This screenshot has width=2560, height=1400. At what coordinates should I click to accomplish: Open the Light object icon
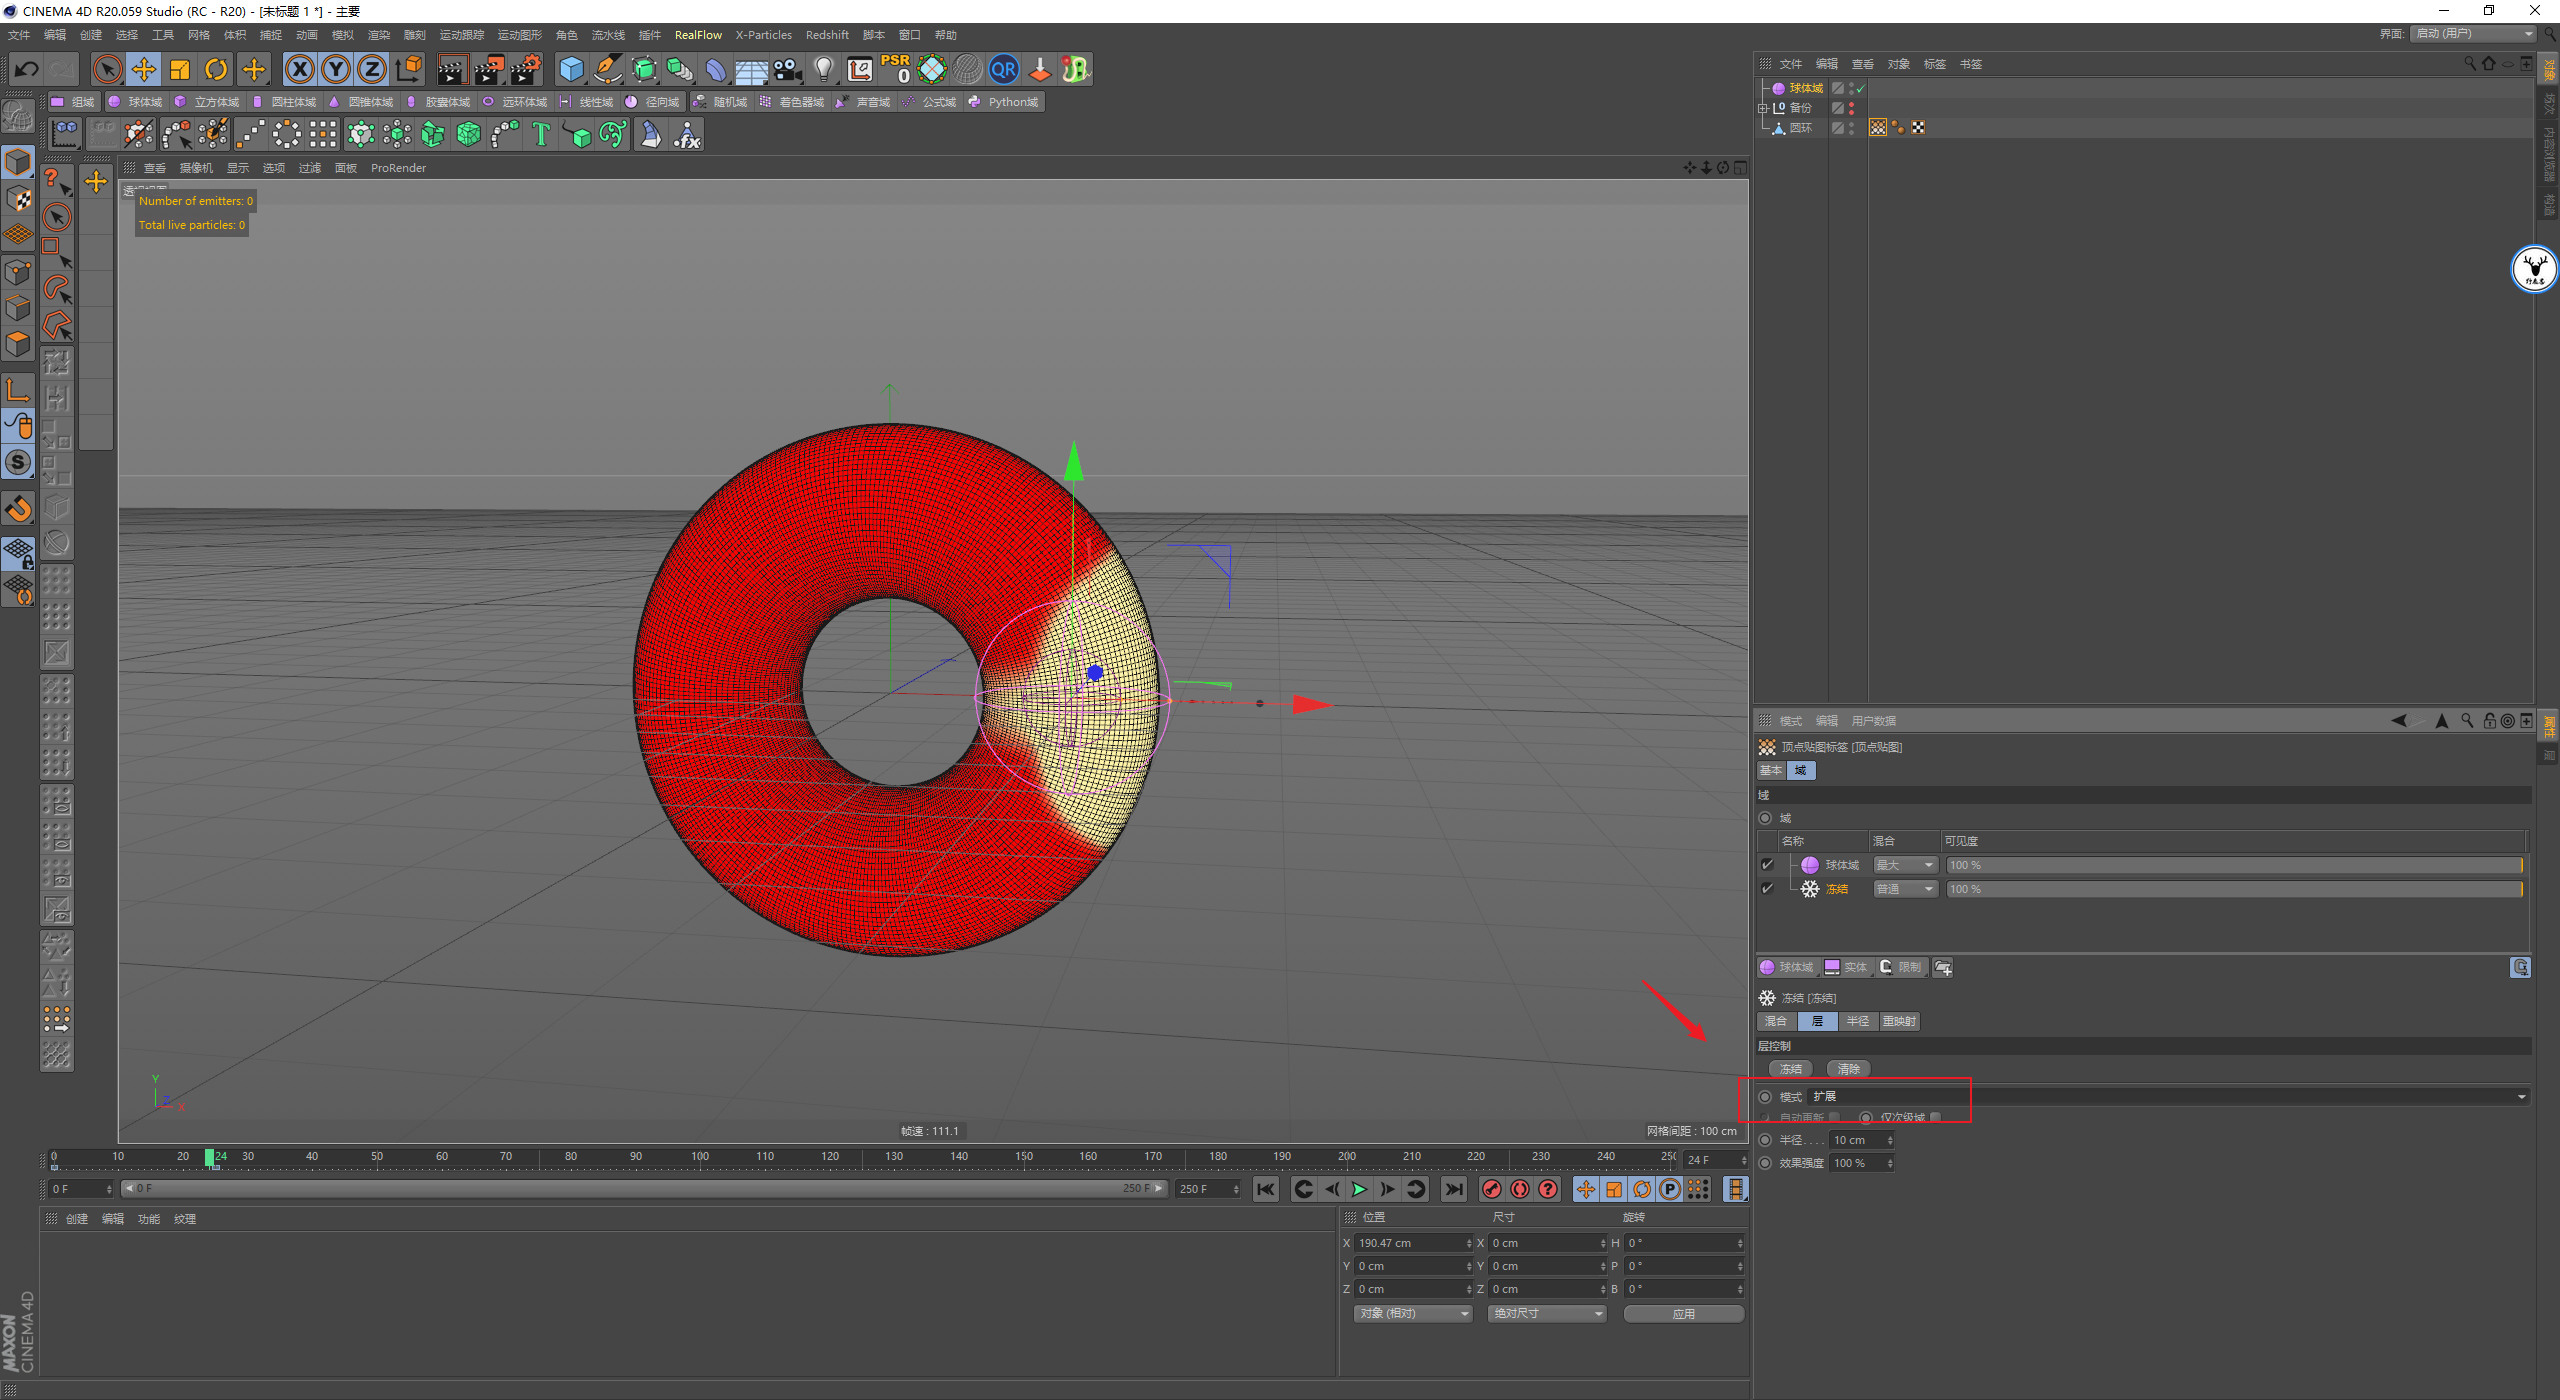(823, 69)
